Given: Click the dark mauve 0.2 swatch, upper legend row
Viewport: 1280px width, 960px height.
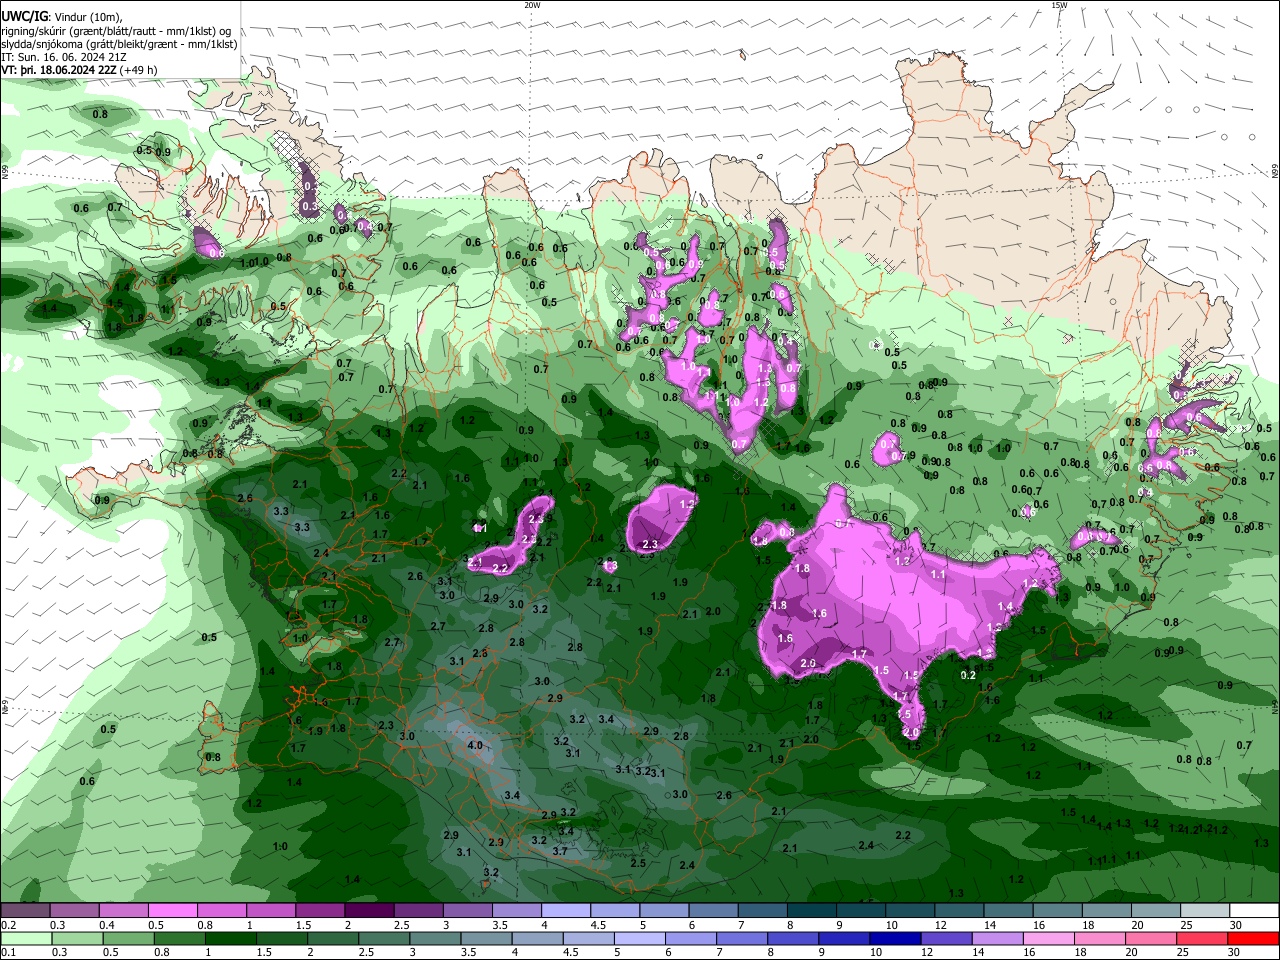Looking at the screenshot, I should coord(25,911).
